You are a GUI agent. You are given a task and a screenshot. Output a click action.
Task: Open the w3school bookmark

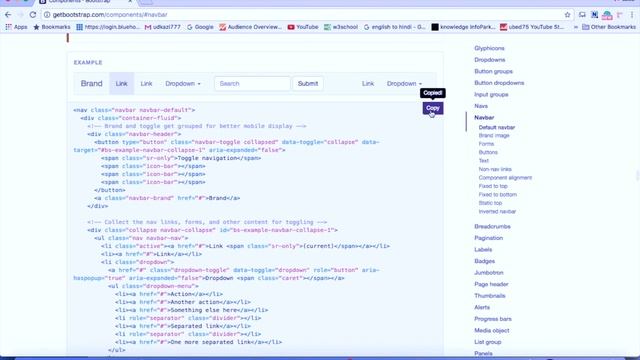coord(341,27)
